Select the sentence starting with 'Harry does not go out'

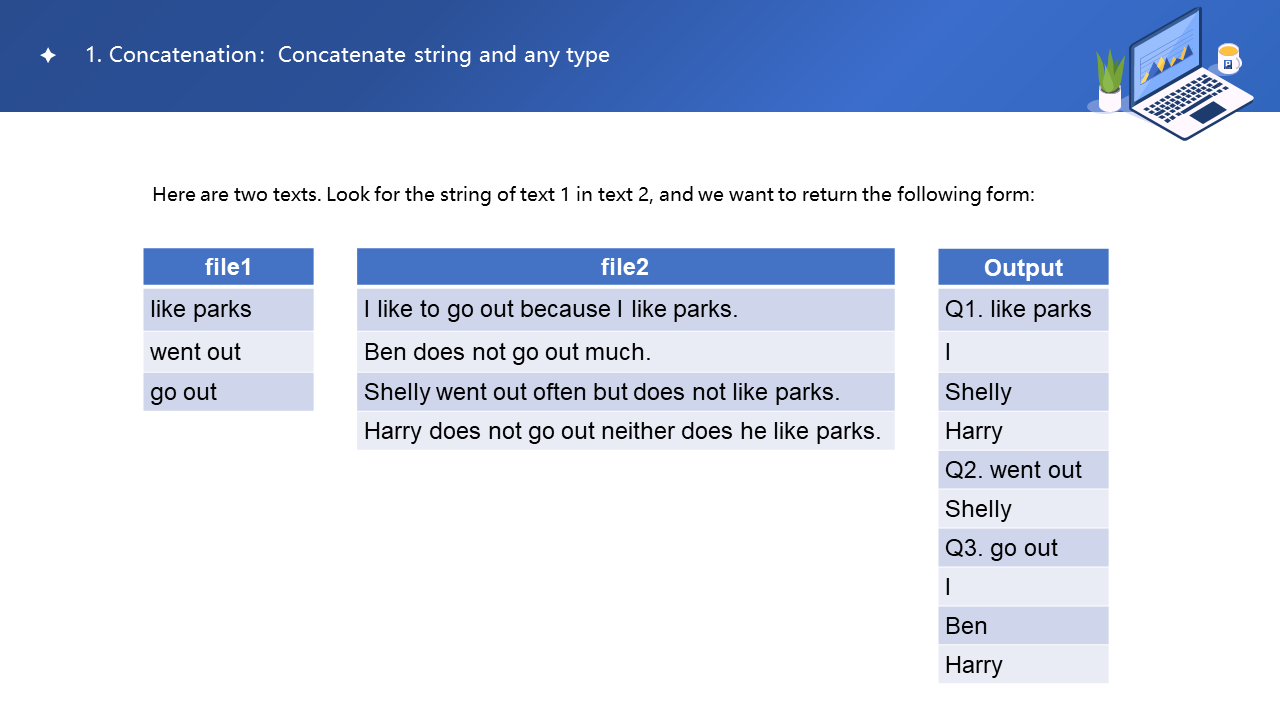point(625,431)
